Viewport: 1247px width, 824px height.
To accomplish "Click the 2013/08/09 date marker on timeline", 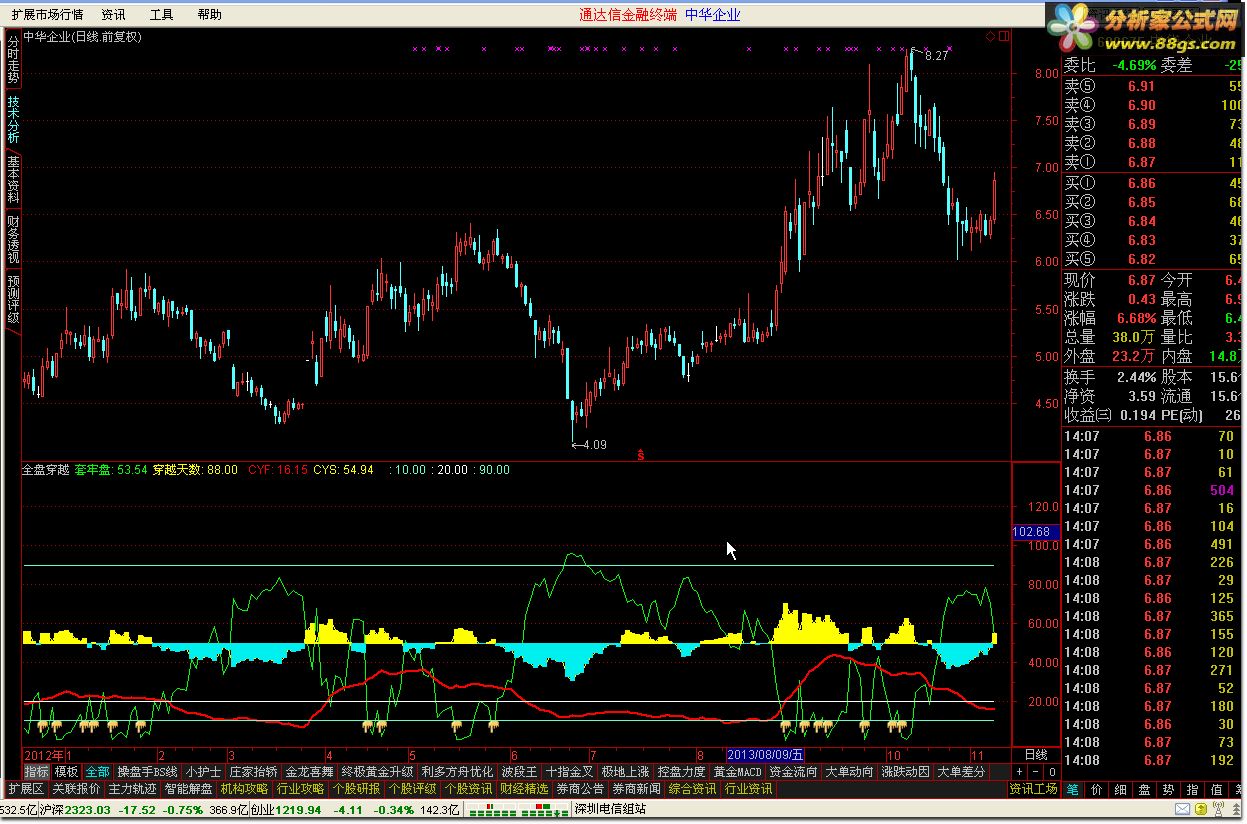I will (766, 754).
